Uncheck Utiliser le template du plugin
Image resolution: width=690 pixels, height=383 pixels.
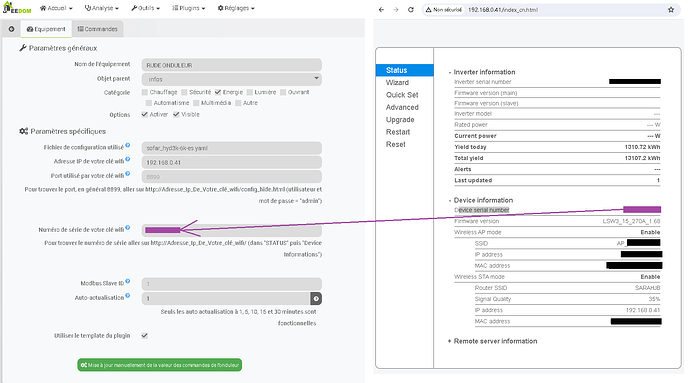[x=144, y=335]
